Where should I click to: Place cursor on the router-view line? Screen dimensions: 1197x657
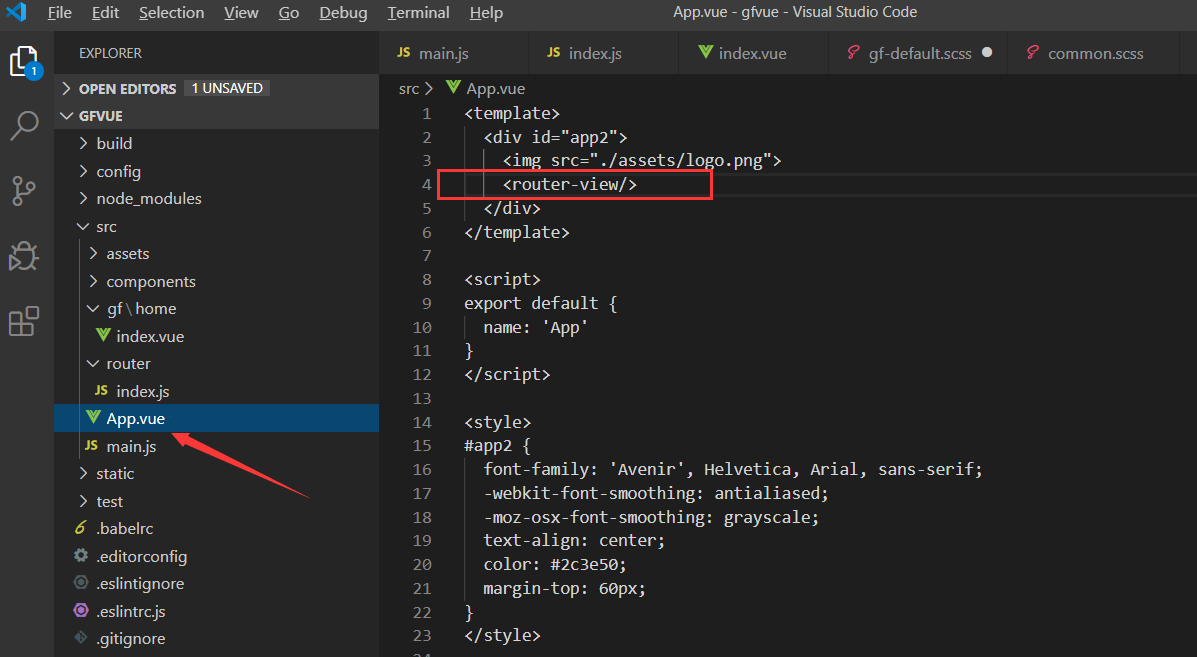click(569, 185)
